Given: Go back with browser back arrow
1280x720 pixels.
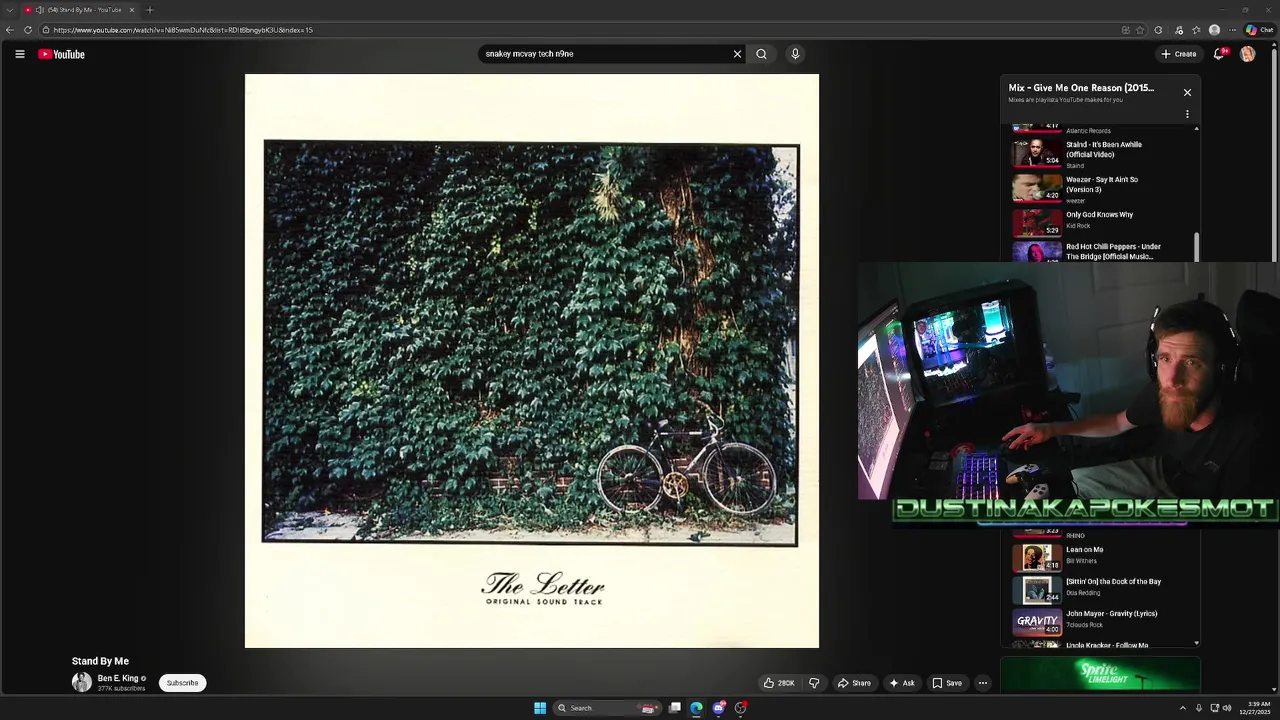Looking at the screenshot, I should pyautogui.click(x=10, y=30).
